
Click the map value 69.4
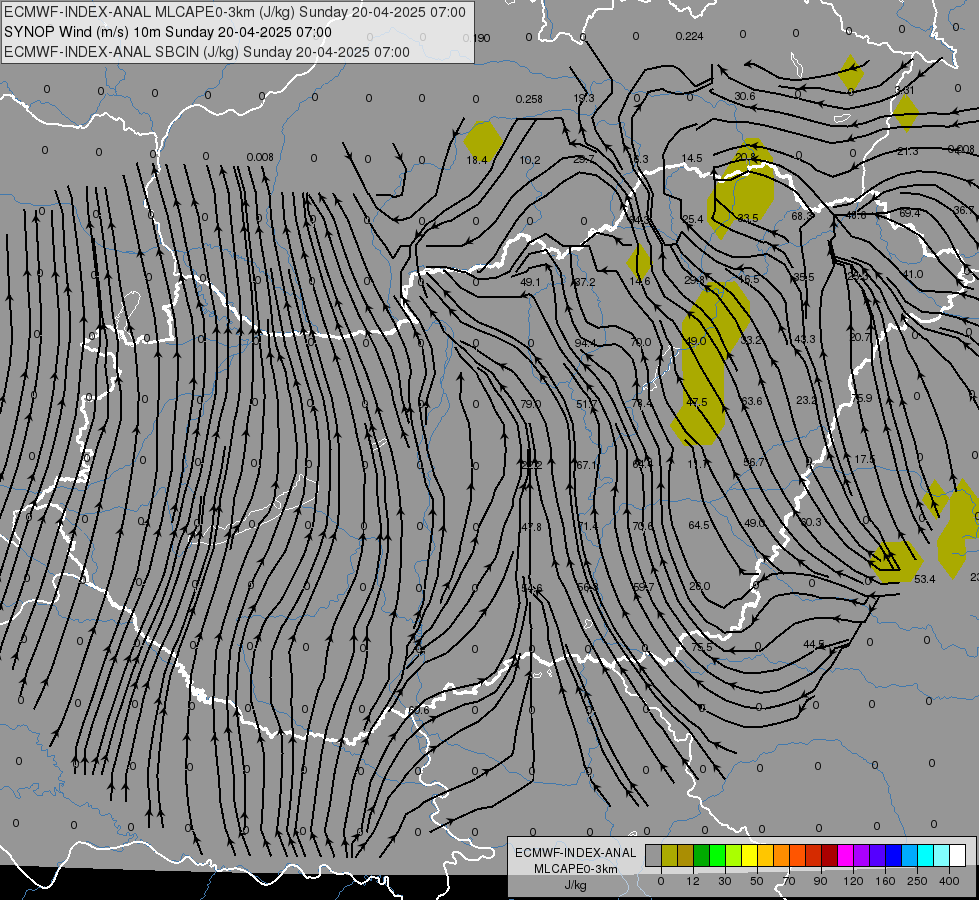909,214
